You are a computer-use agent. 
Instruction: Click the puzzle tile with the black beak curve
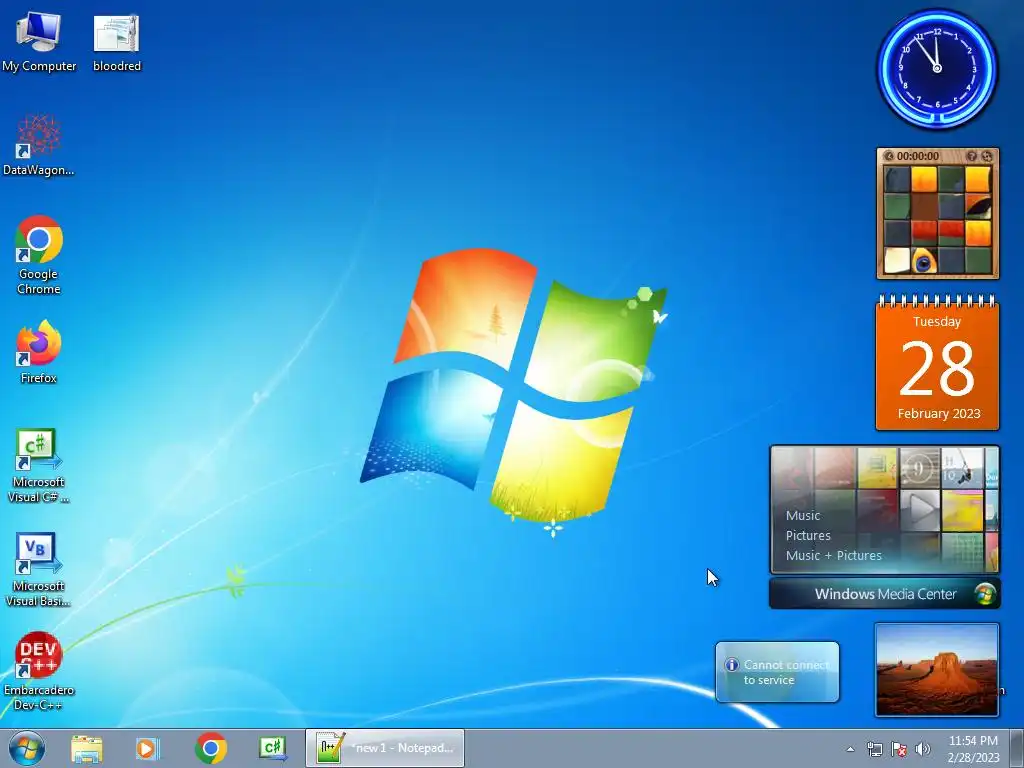[978, 206]
